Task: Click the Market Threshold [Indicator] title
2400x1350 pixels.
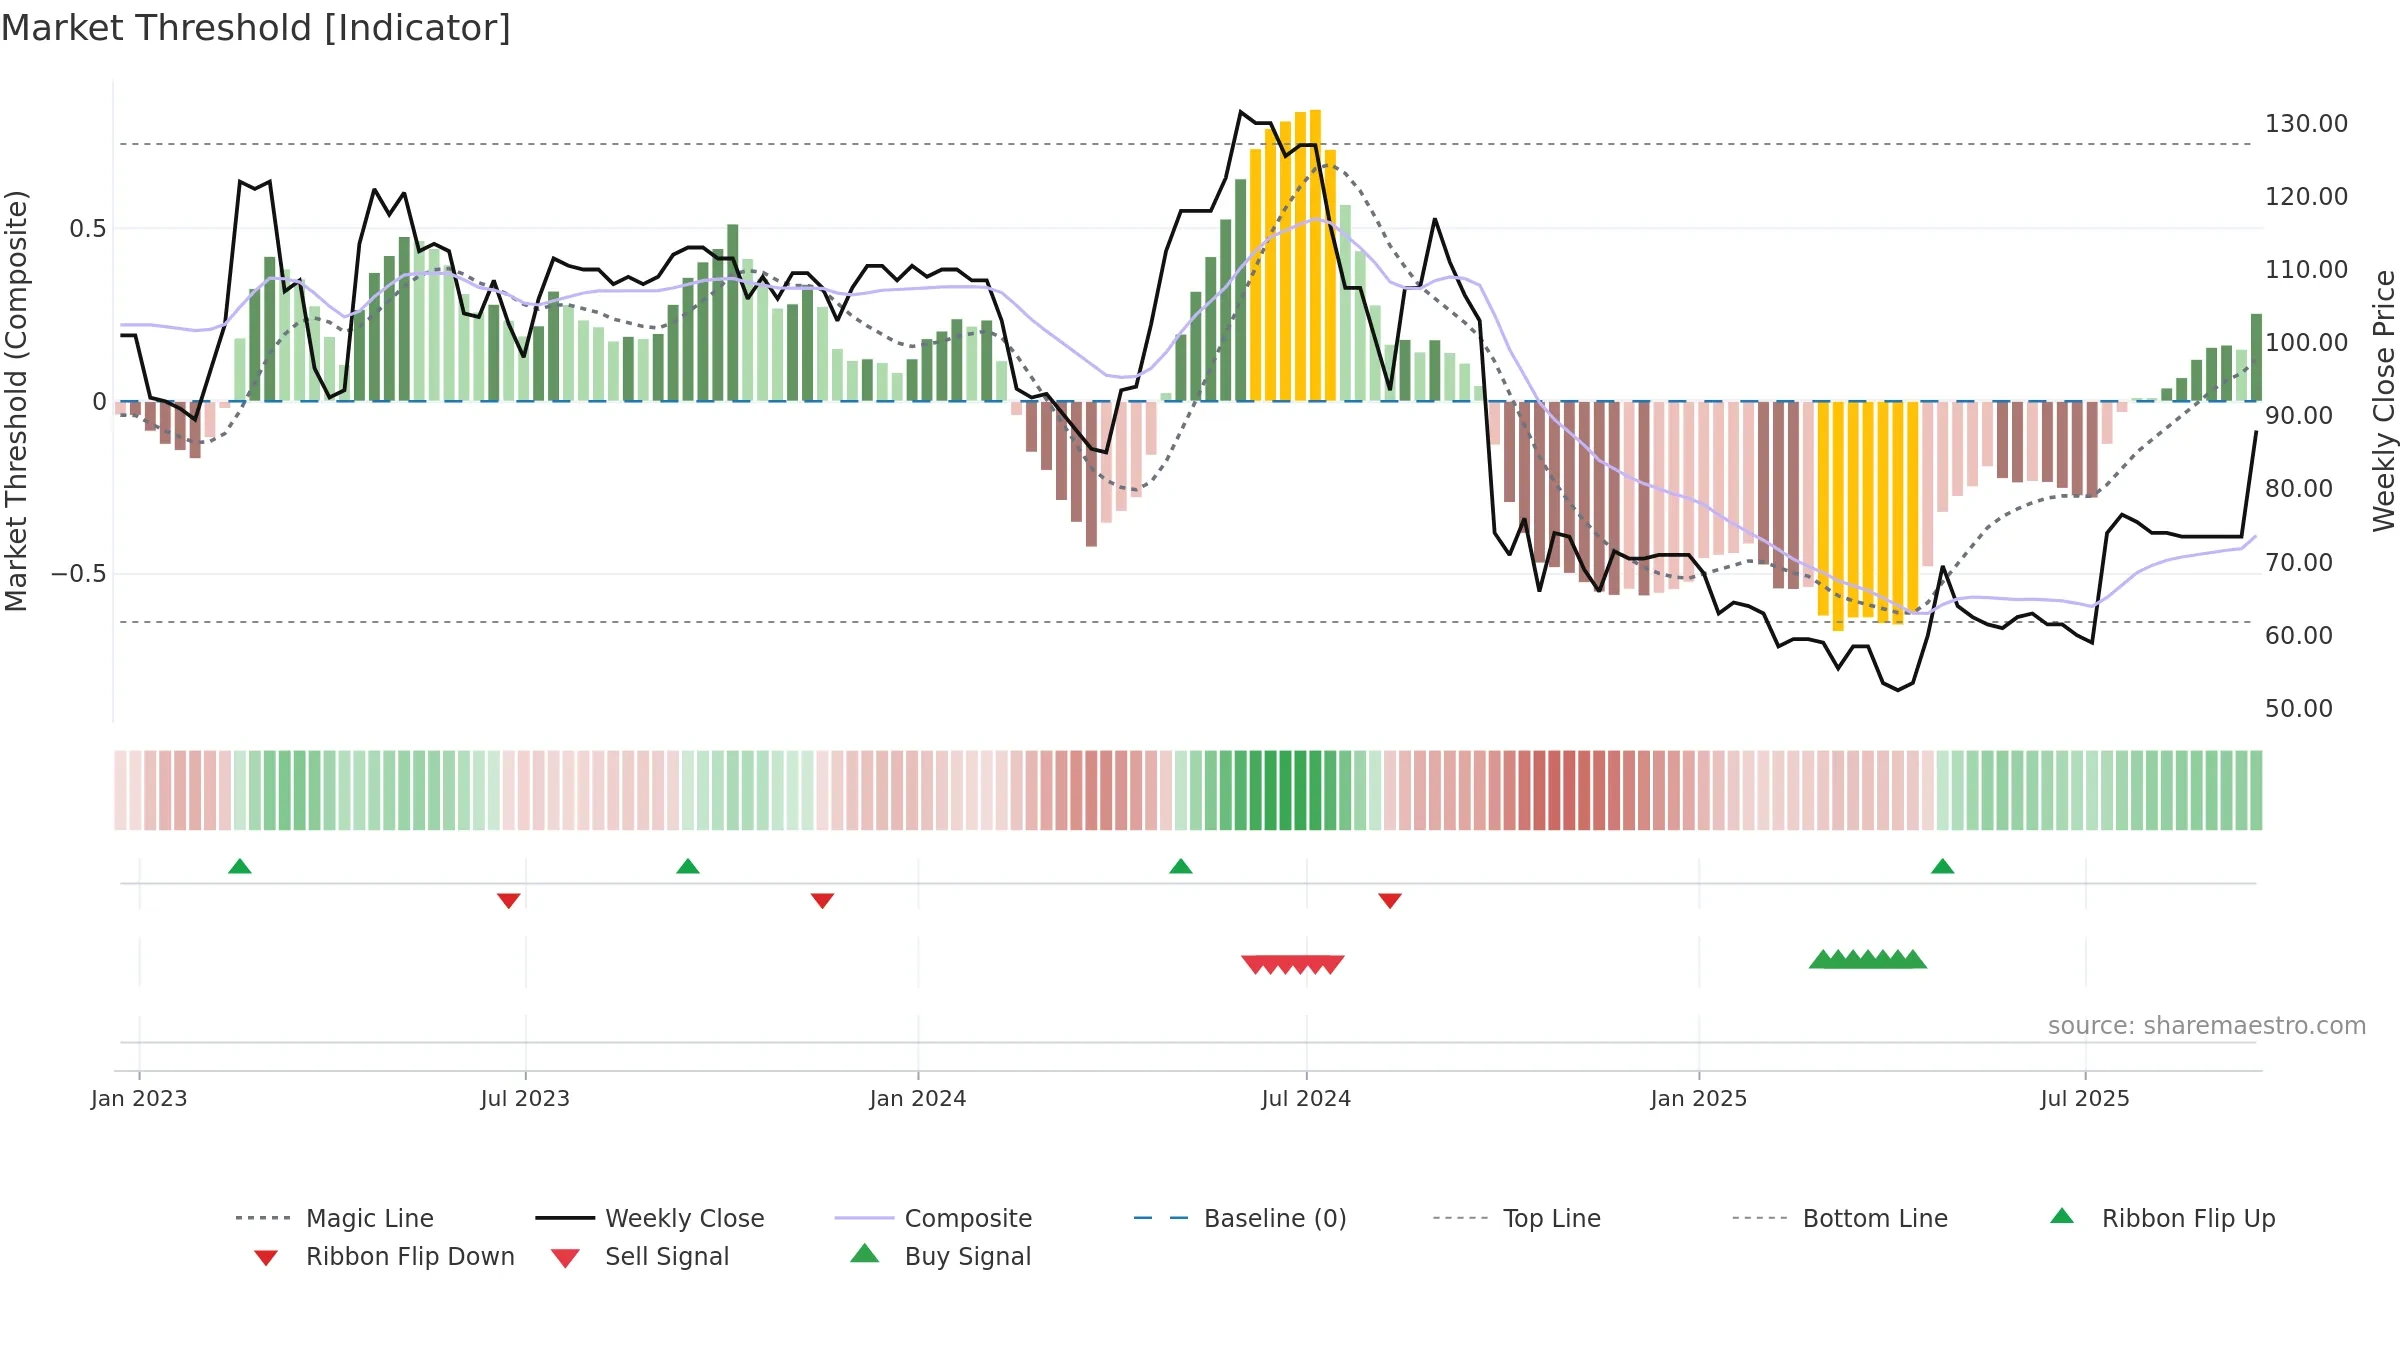Action: [256, 28]
